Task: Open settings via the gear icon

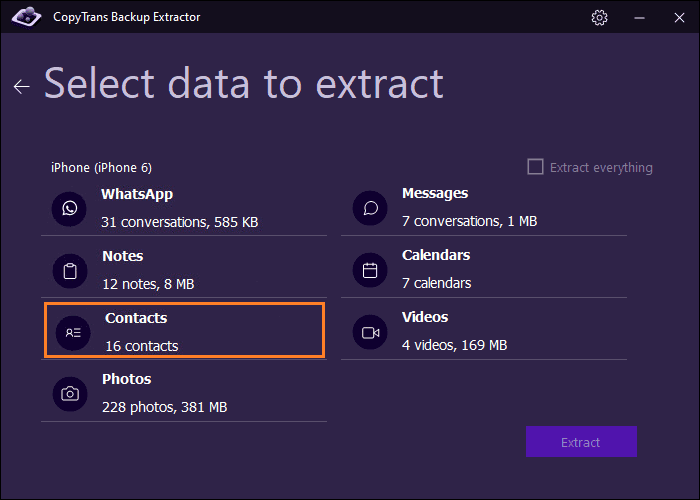Action: [x=599, y=17]
